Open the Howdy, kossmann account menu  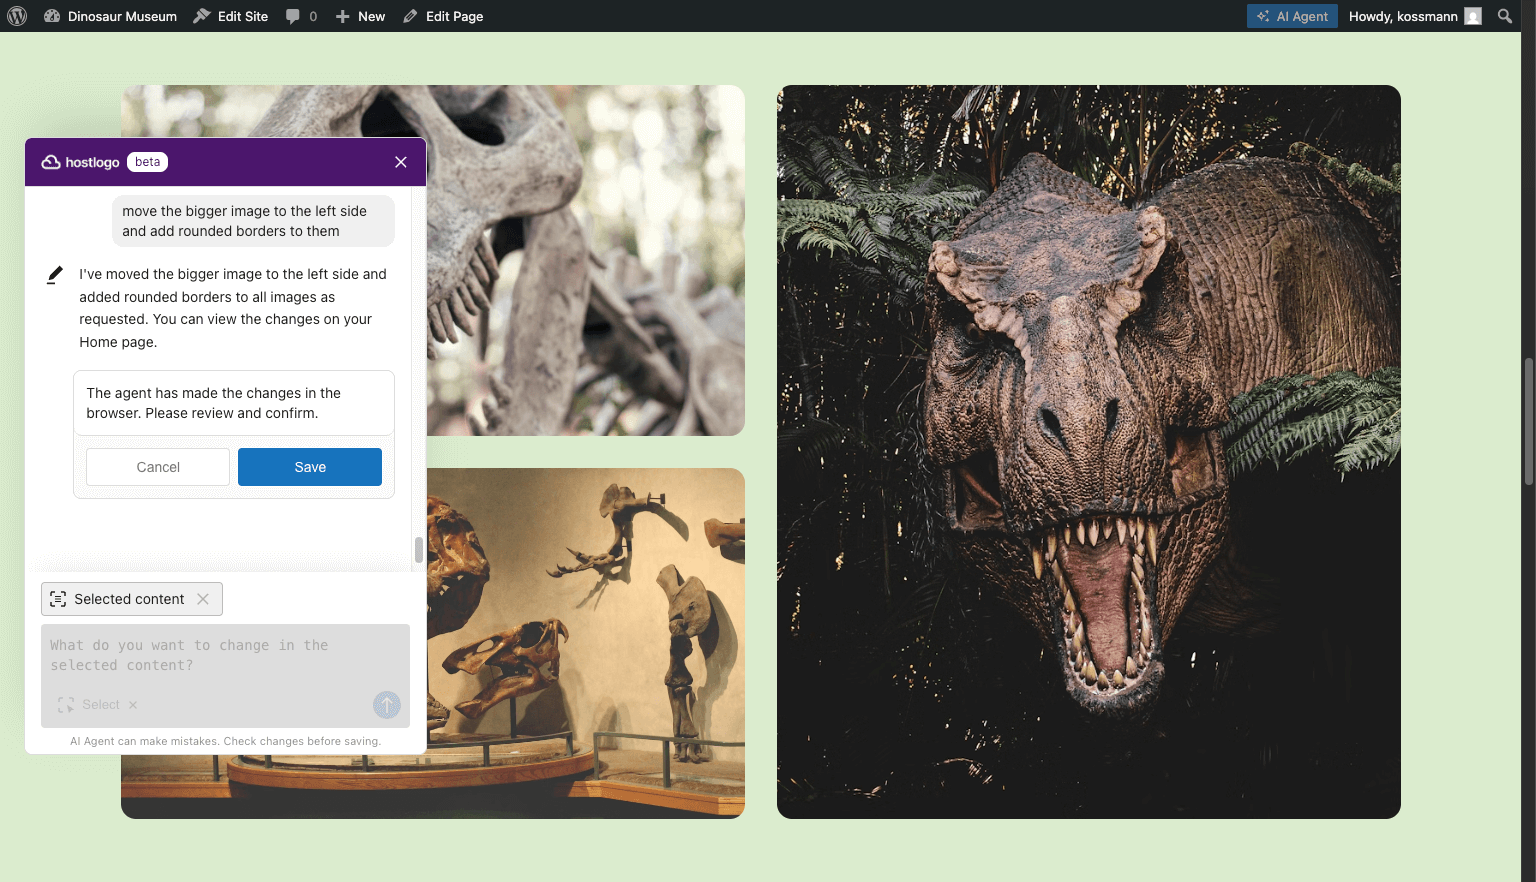1402,16
